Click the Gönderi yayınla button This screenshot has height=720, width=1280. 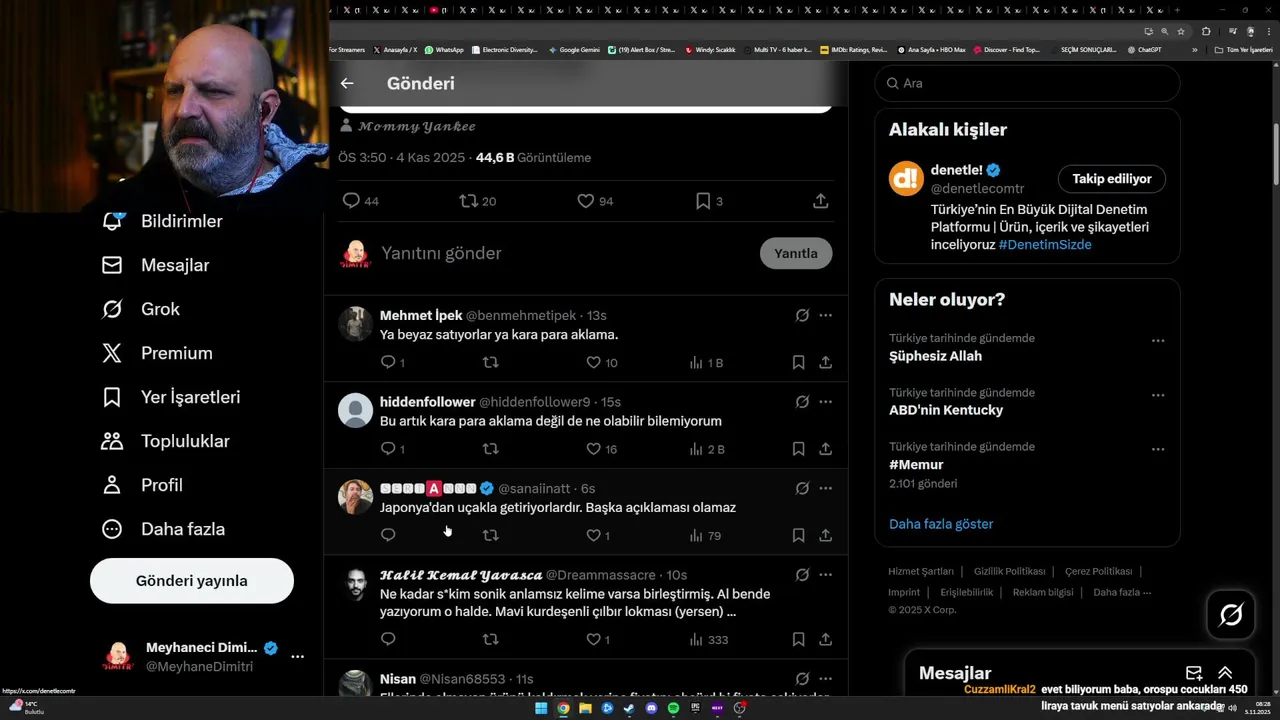coord(192,581)
